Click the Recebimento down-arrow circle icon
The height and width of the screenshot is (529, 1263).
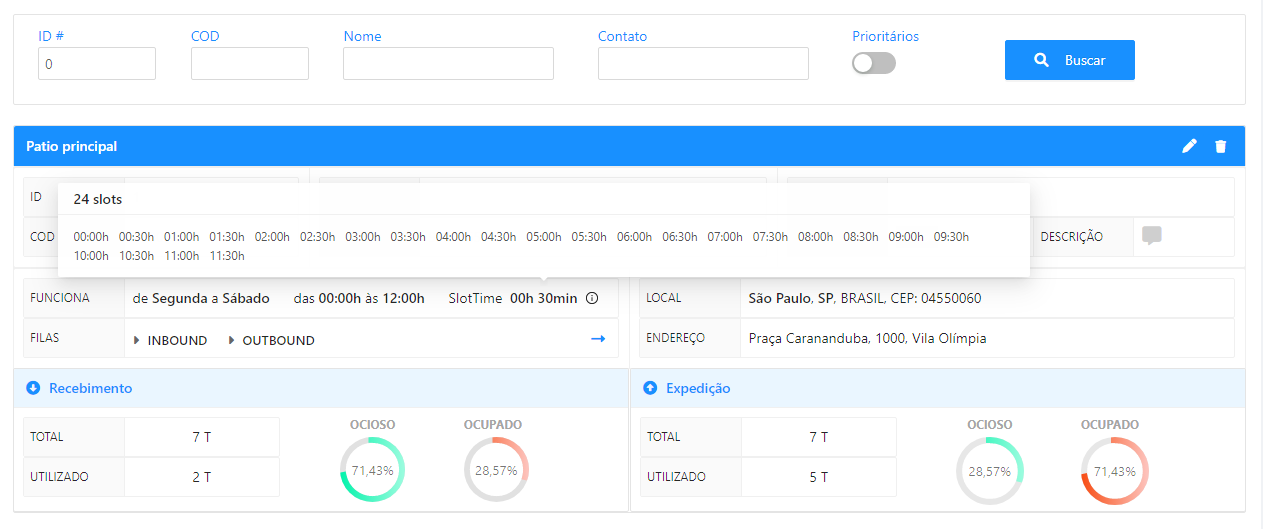pos(33,388)
